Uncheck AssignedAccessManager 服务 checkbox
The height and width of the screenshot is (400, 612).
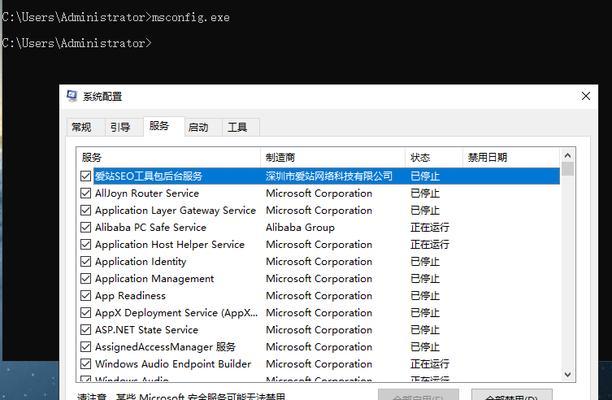point(85,347)
